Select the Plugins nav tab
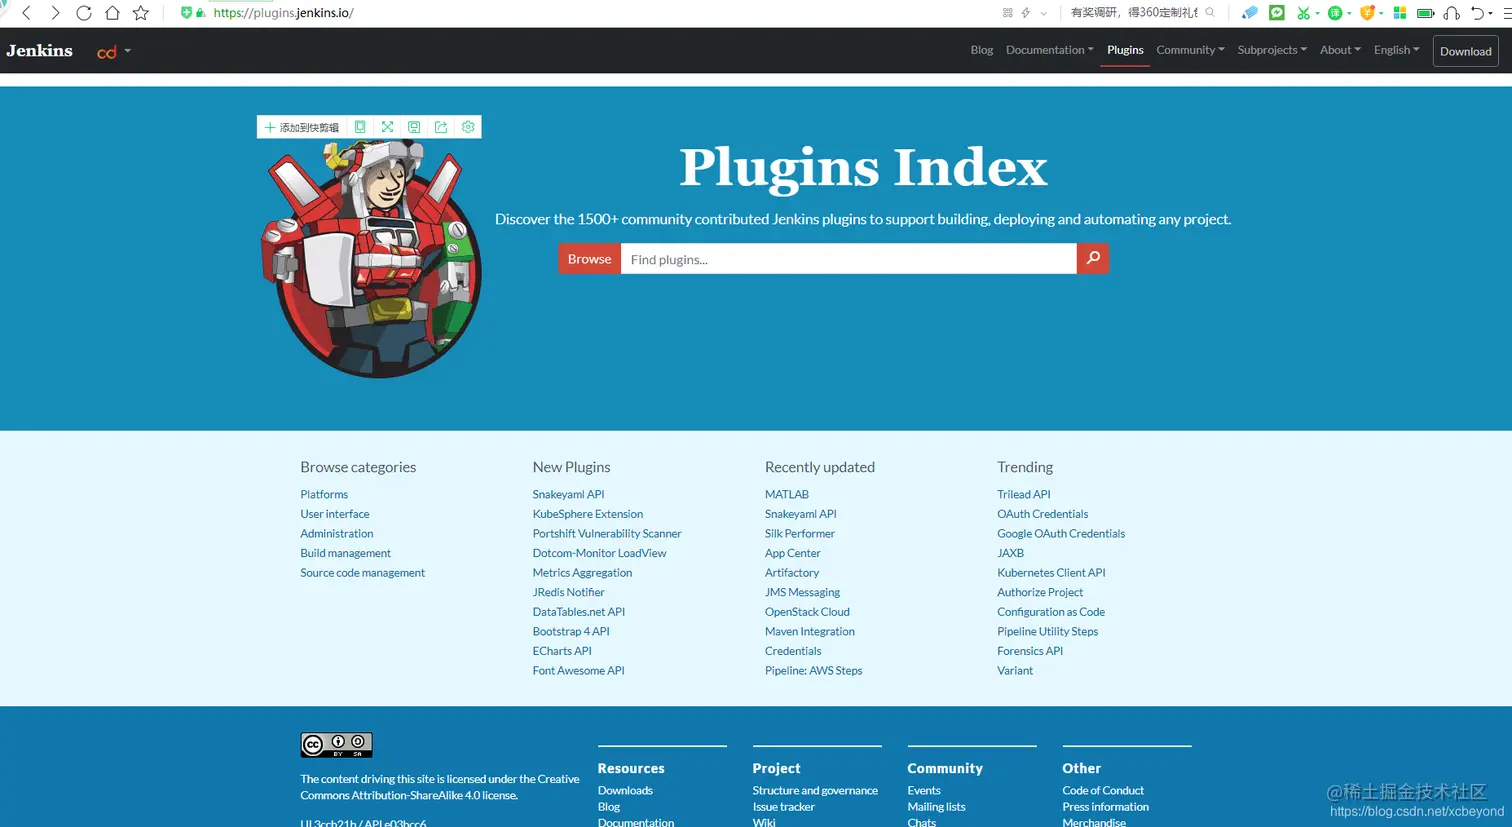Screen dimensions: 1512x827 point(1125,50)
